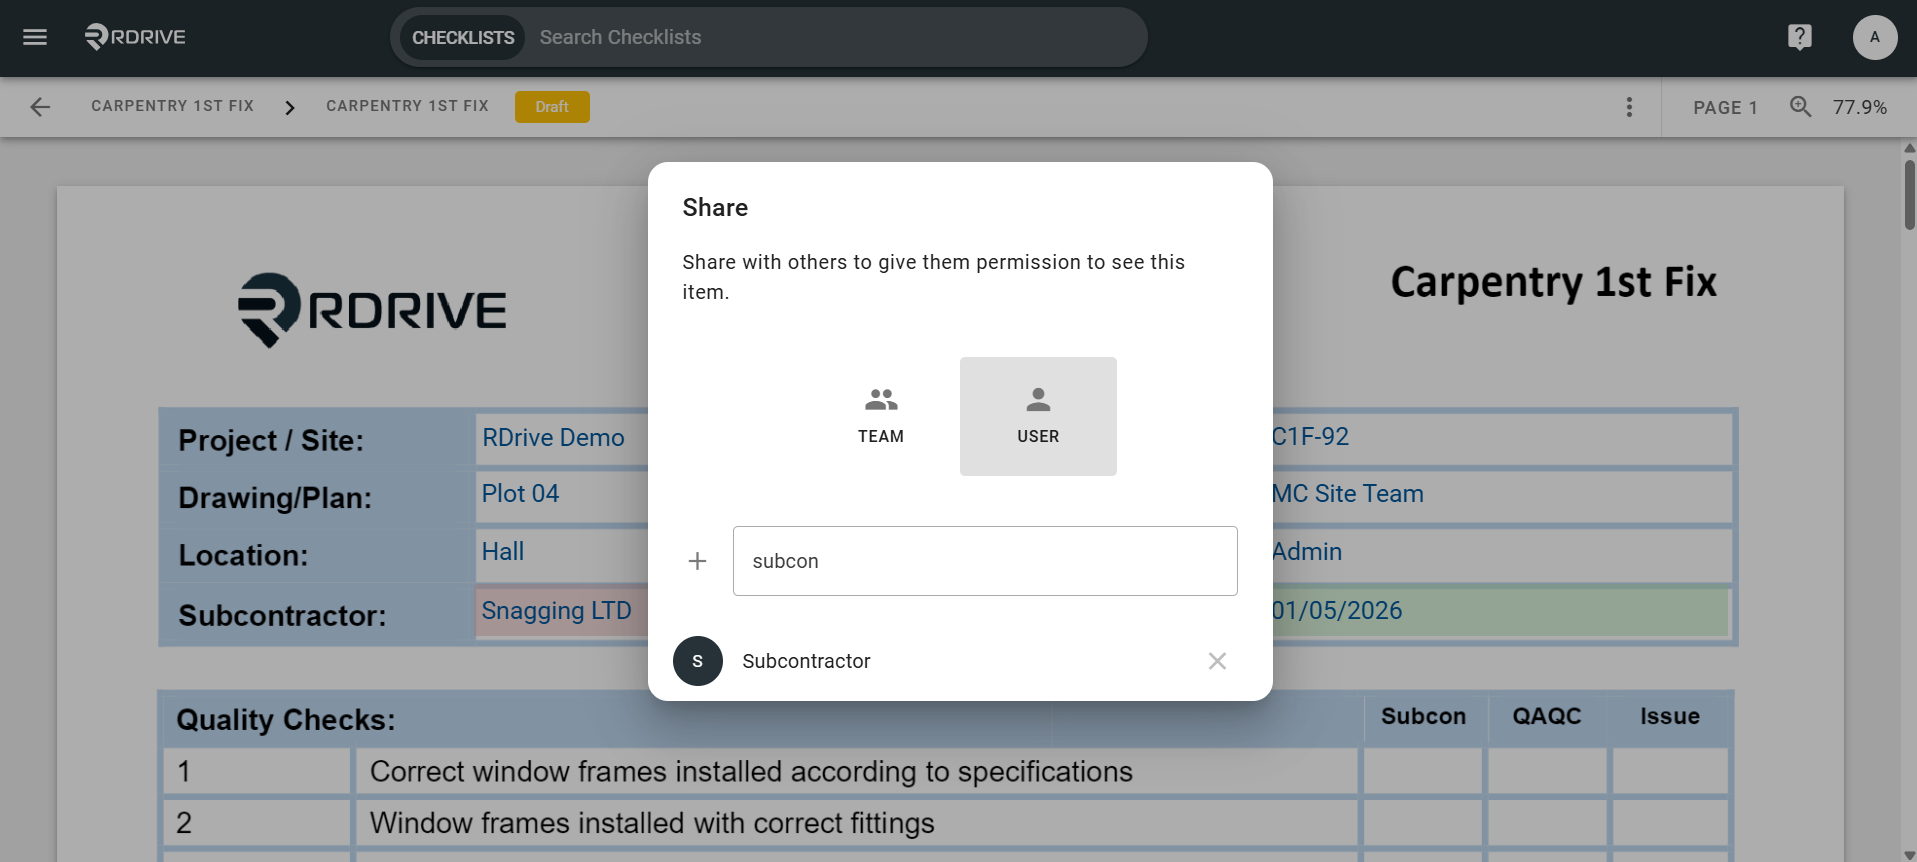Click the Plot 04 drawing field
Image resolution: width=1917 pixels, height=862 pixels.
[x=562, y=495]
